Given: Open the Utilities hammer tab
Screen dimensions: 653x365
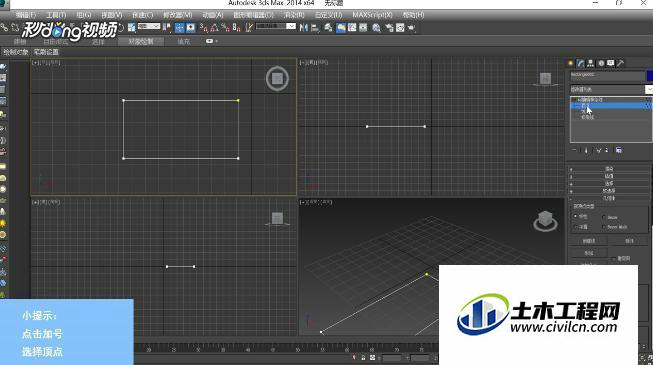Looking at the screenshot, I should click(x=621, y=63).
